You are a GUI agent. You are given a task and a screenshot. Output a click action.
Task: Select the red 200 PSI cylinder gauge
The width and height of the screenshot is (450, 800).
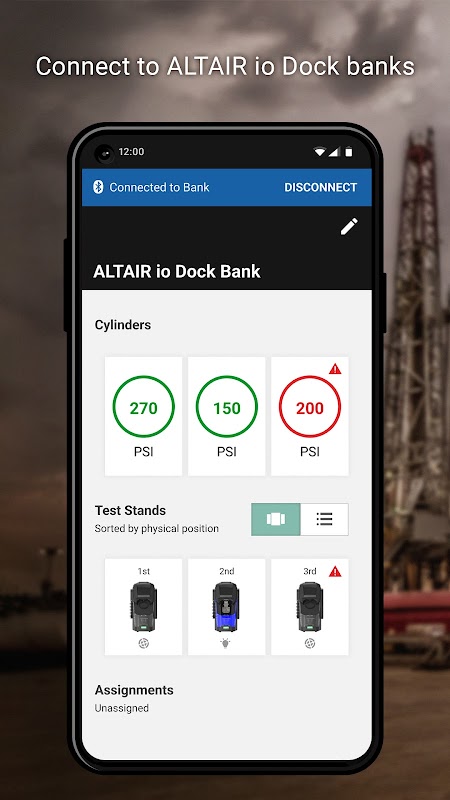click(x=310, y=407)
